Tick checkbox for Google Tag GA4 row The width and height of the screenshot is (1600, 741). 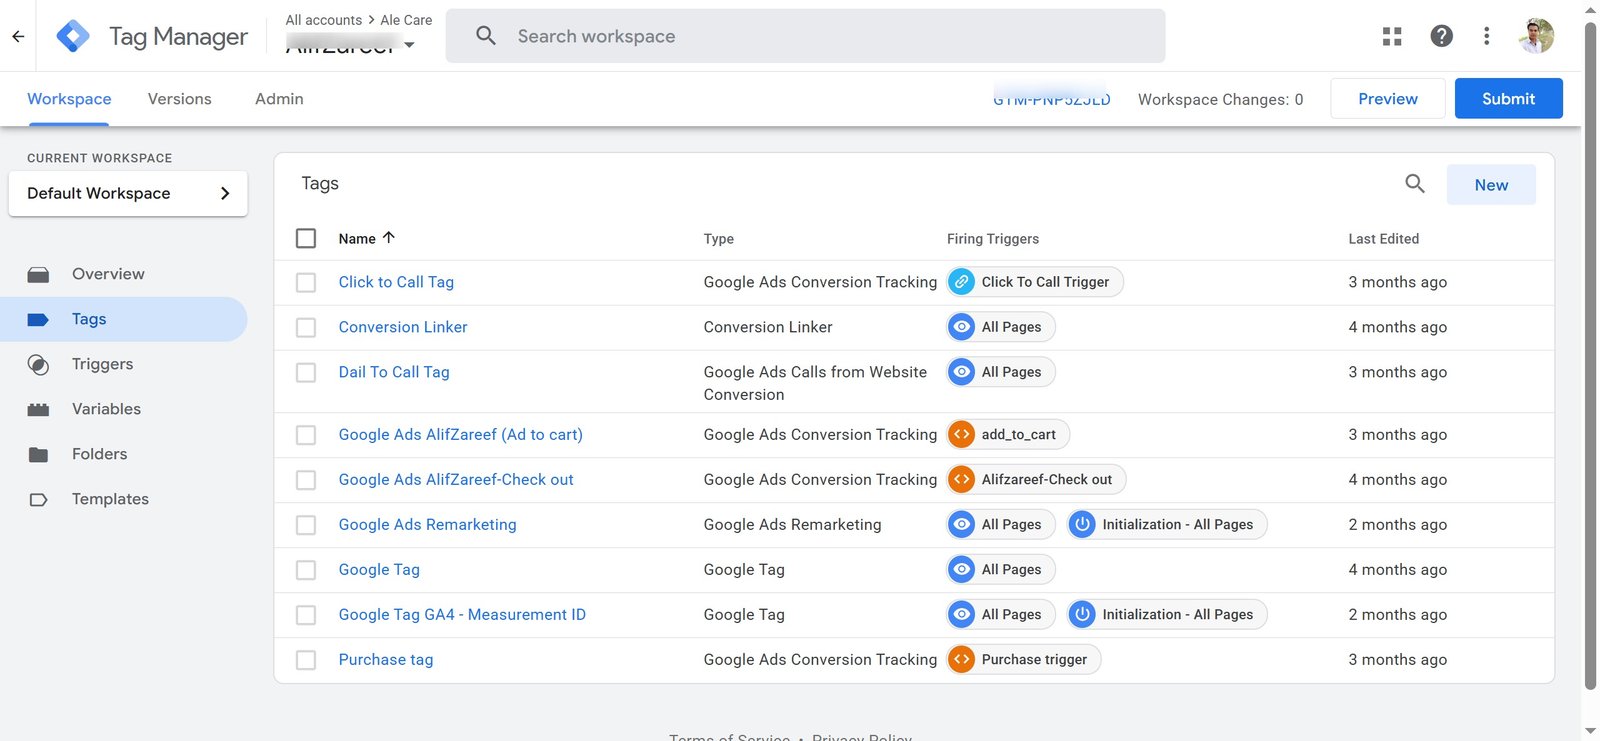[306, 615]
